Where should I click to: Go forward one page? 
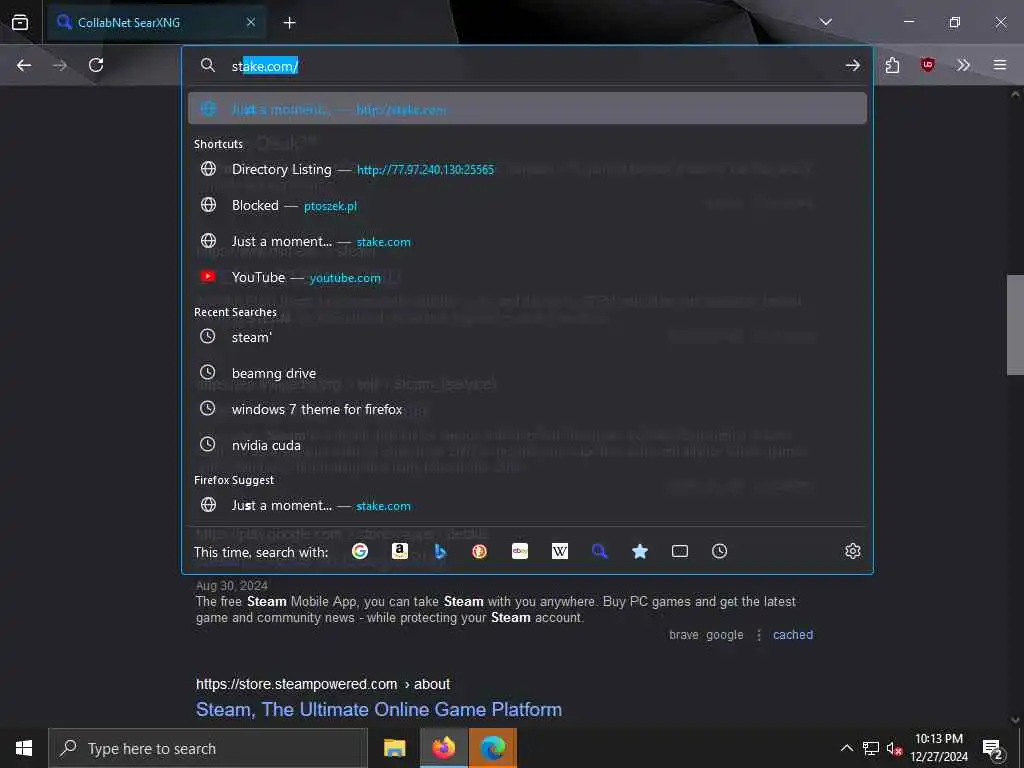[60, 65]
